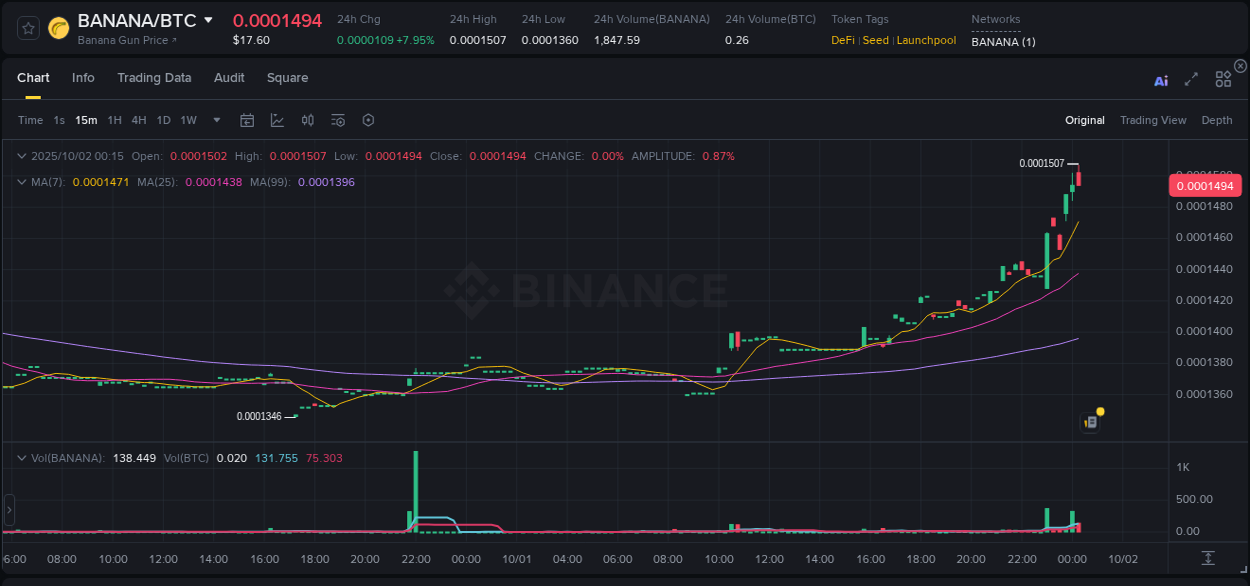
Task: Open the widgets grid icon
Action: point(1223,78)
